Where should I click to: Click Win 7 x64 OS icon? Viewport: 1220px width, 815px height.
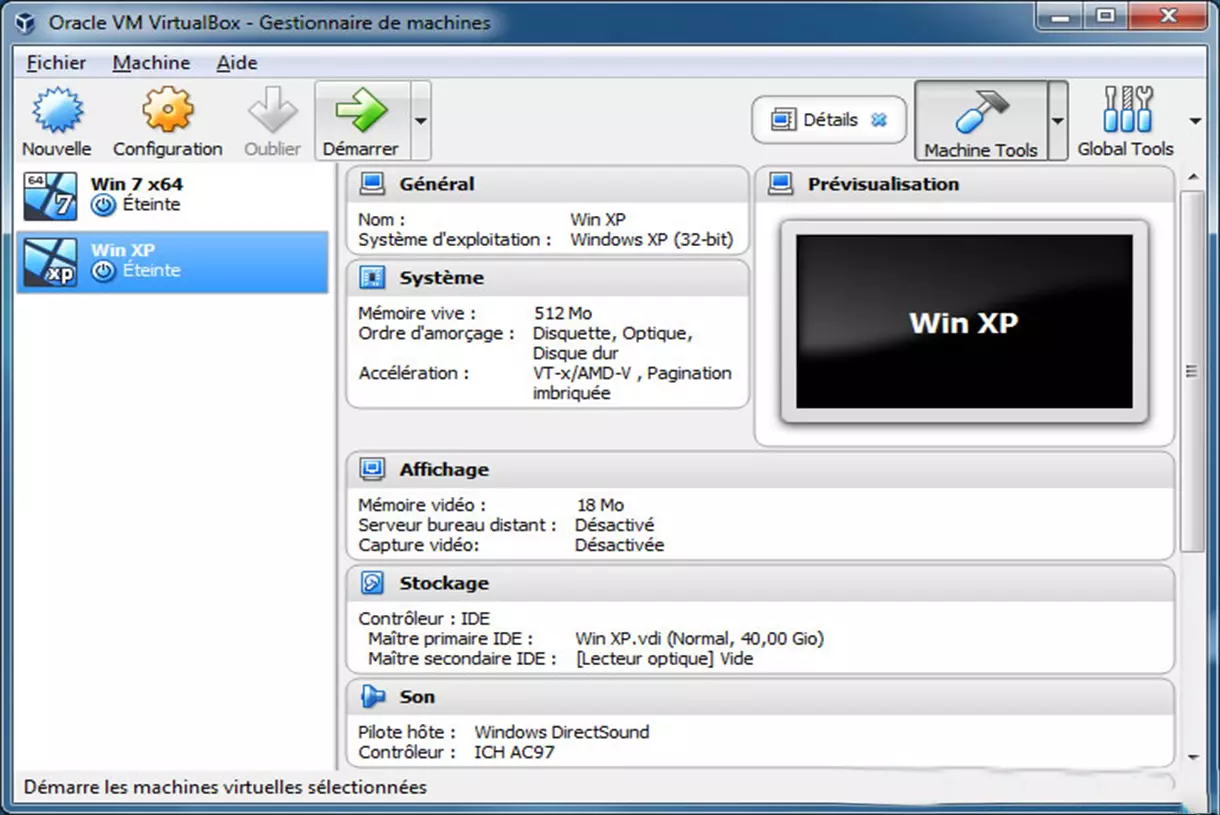point(50,196)
